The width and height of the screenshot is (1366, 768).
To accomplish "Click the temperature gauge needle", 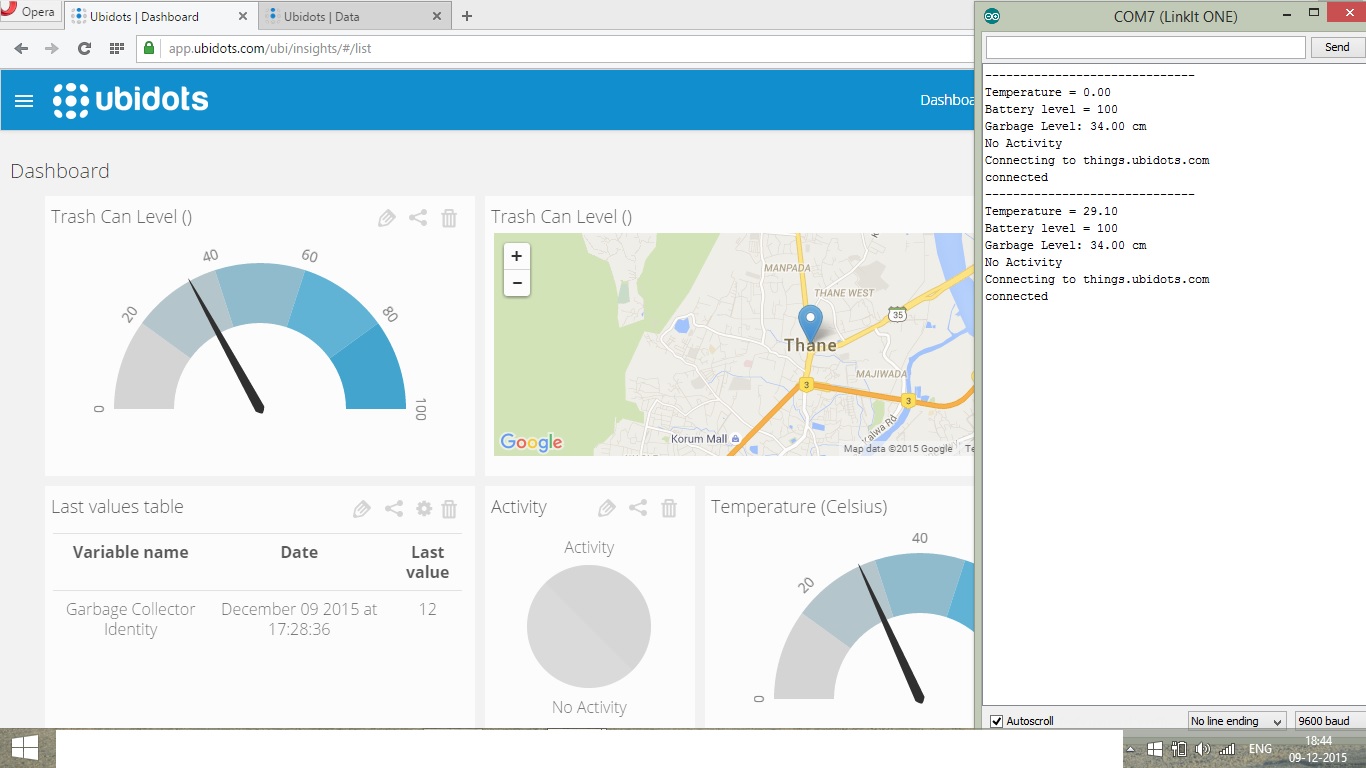I will (x=891, y=634).
